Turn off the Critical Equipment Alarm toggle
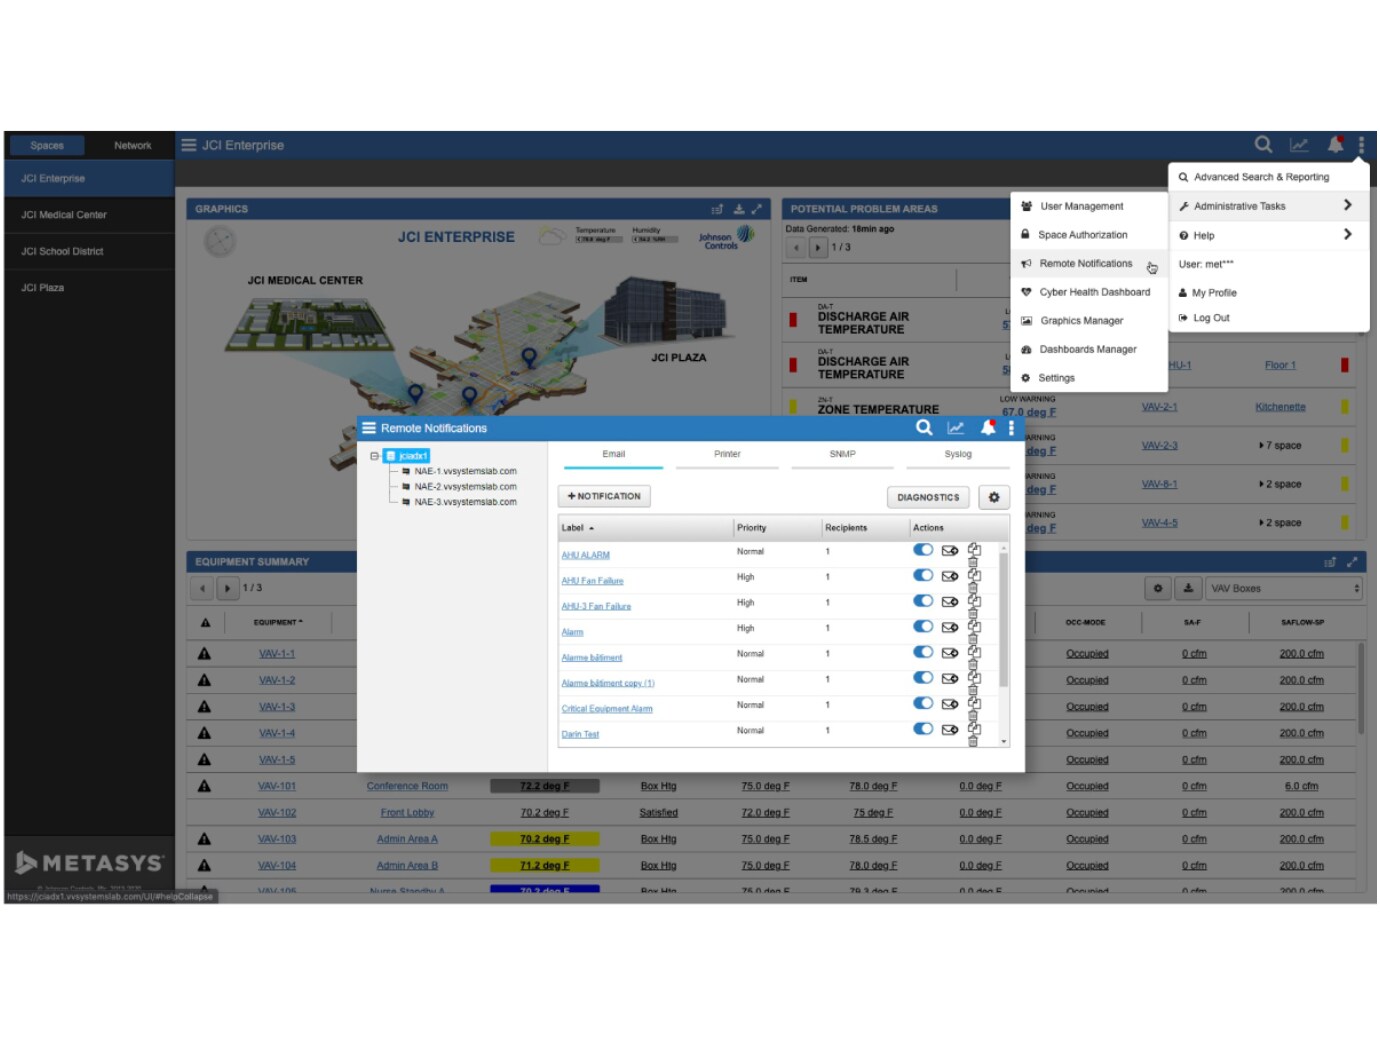The width and height of the screenshot is (1380, 1037). coord(922,703)
